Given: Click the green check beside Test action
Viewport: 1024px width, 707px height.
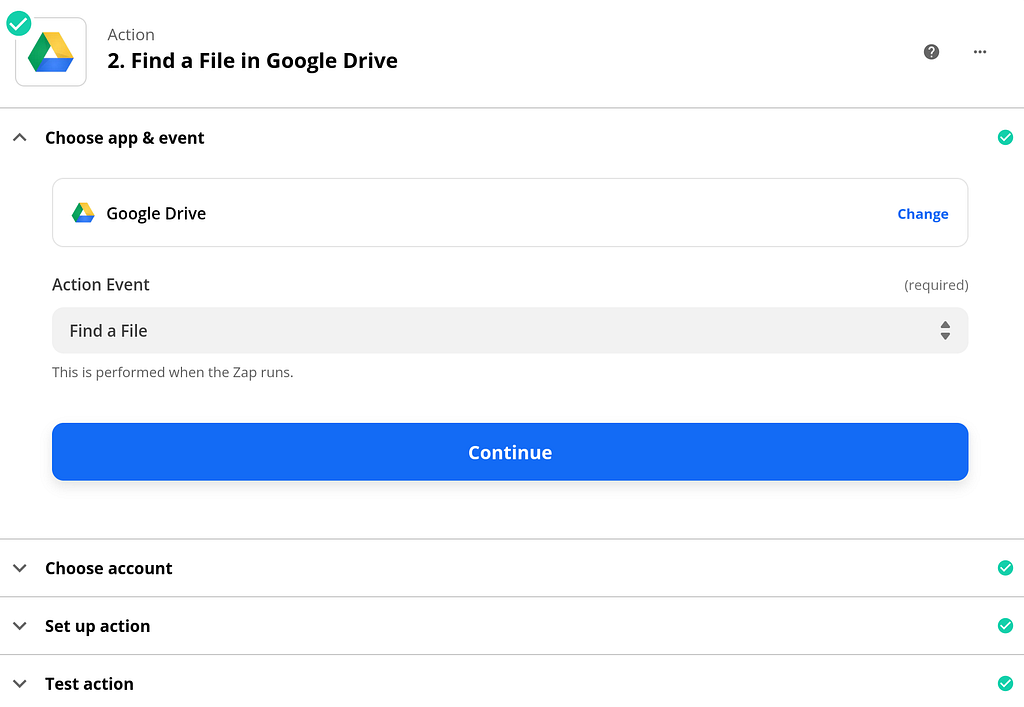Looking at the screenshot, I should coord(1005,683).
